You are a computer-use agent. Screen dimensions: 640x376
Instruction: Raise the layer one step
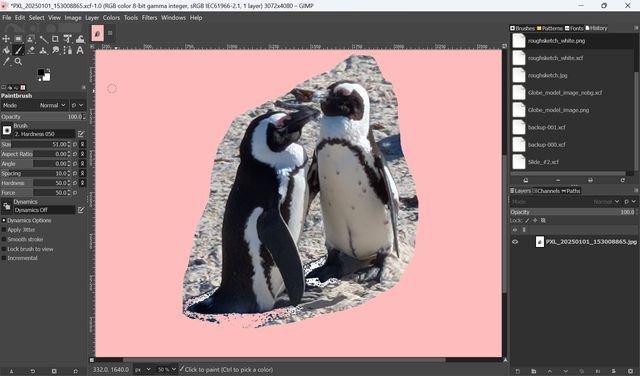(550, 371)
